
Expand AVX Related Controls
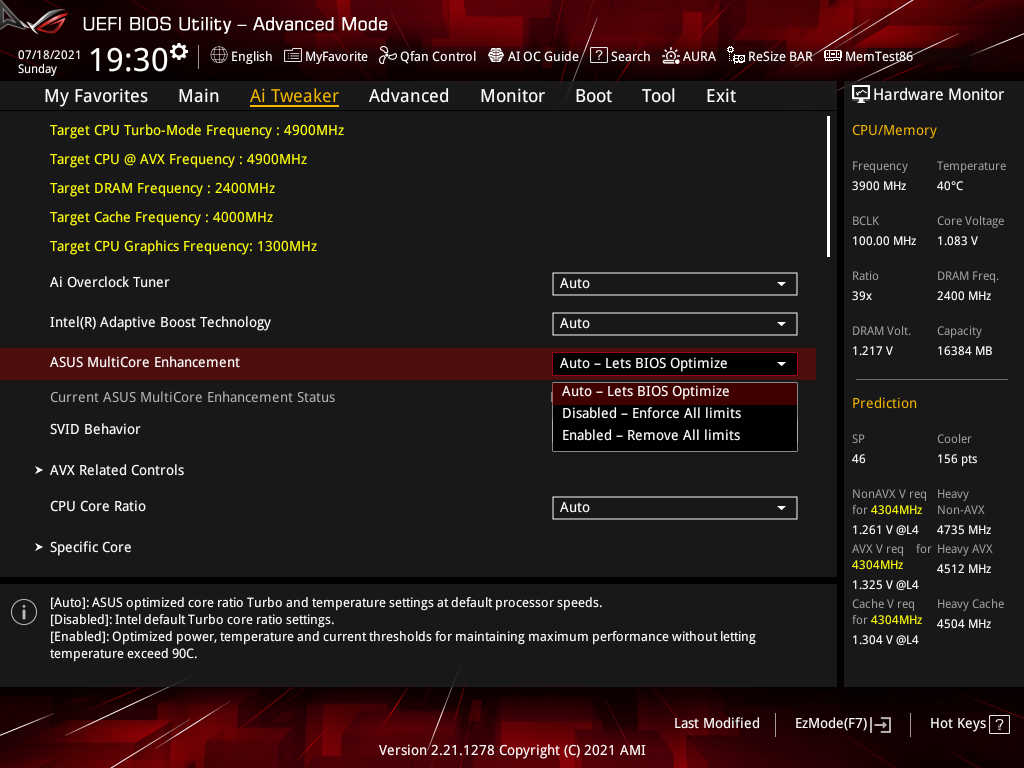(117, 470)
